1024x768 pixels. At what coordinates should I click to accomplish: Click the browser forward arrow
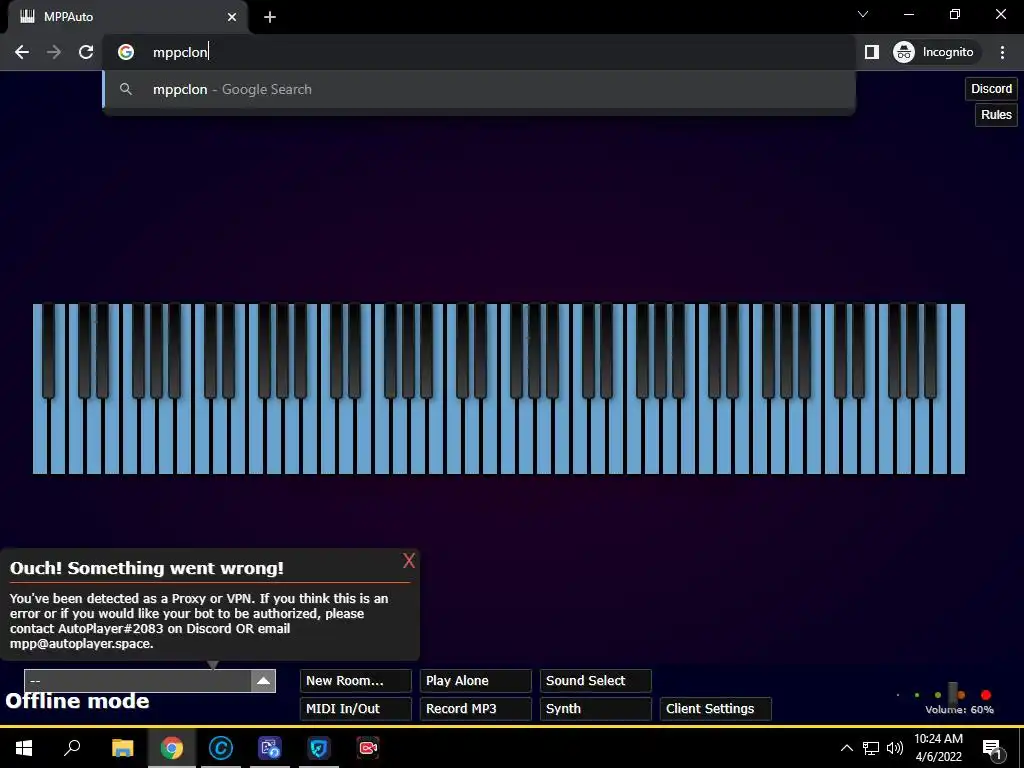click(x=54, y=52)
